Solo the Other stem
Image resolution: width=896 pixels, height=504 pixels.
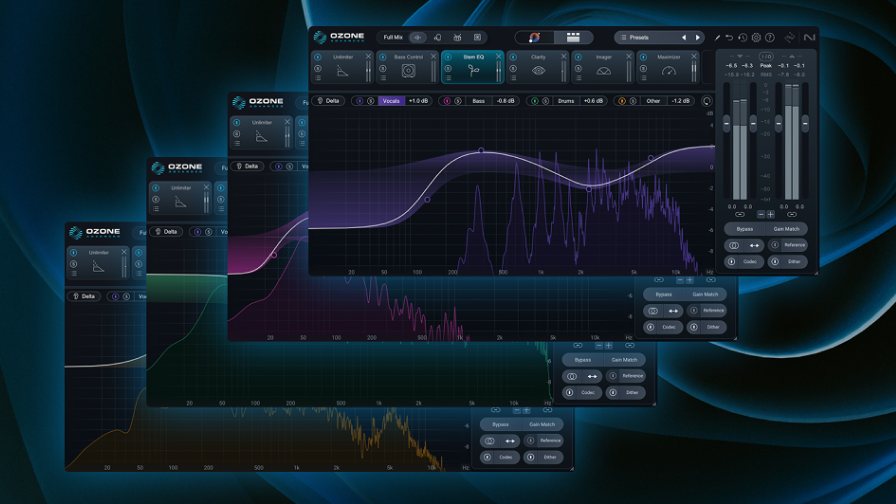pos(633,101)
